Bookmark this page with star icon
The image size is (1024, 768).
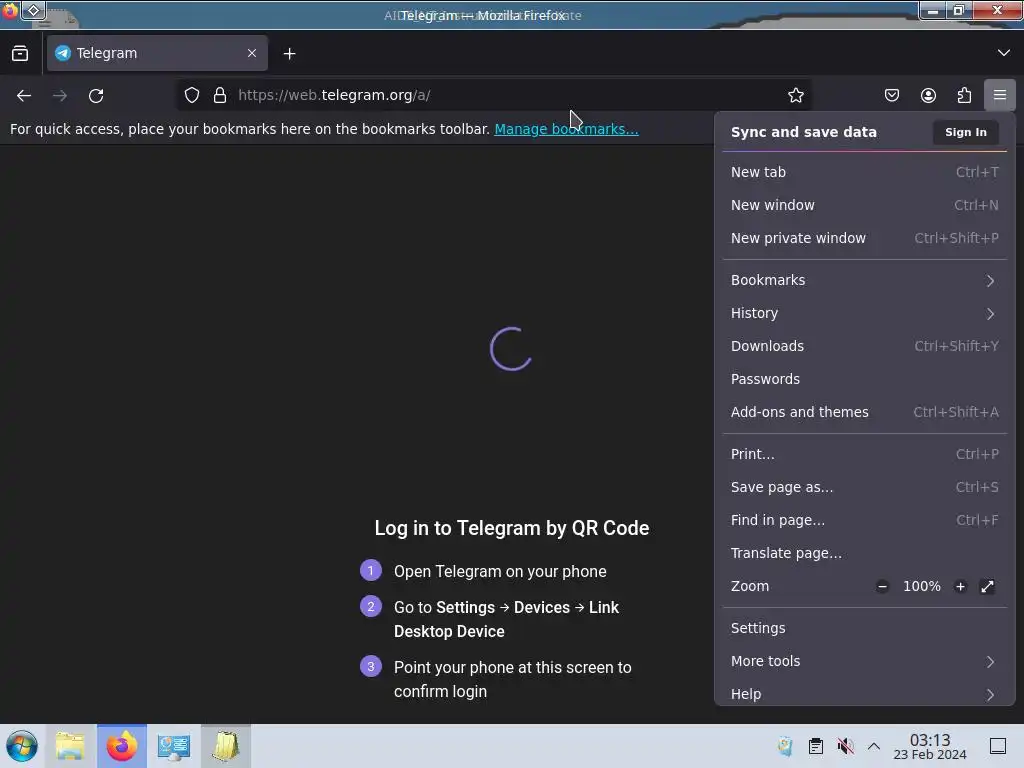click(795, 95)
